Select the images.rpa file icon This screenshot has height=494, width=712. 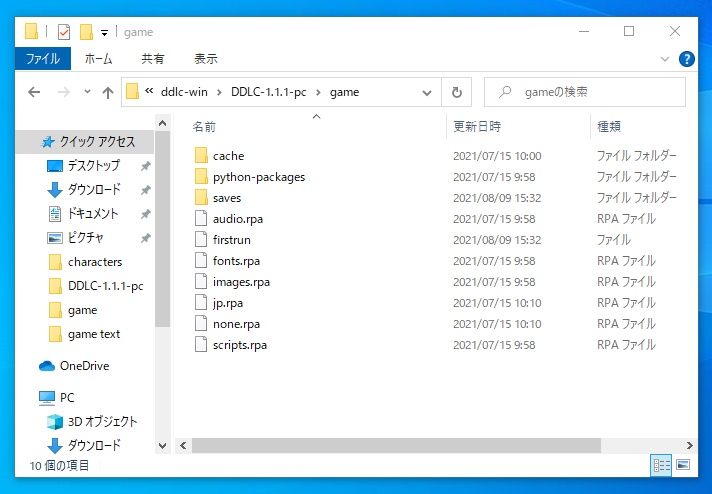[201, 282]
